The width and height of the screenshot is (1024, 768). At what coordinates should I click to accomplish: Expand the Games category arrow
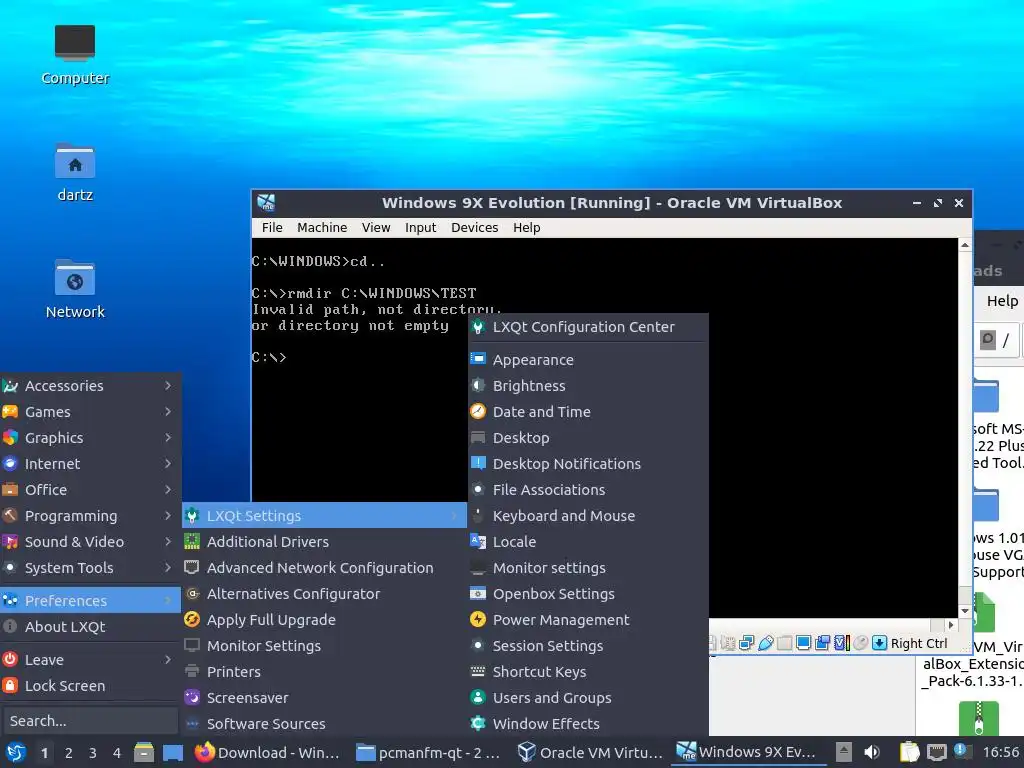coord(168,412)
